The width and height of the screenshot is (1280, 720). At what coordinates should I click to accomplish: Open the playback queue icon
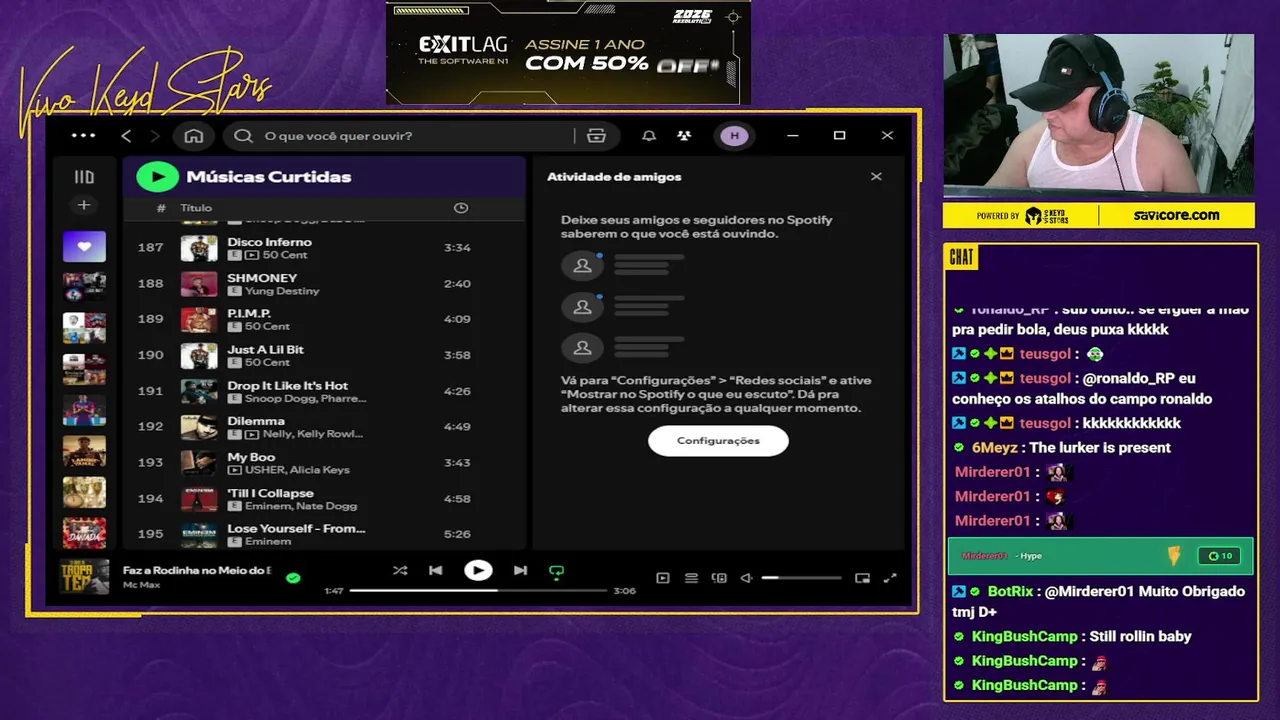[691, 578]
